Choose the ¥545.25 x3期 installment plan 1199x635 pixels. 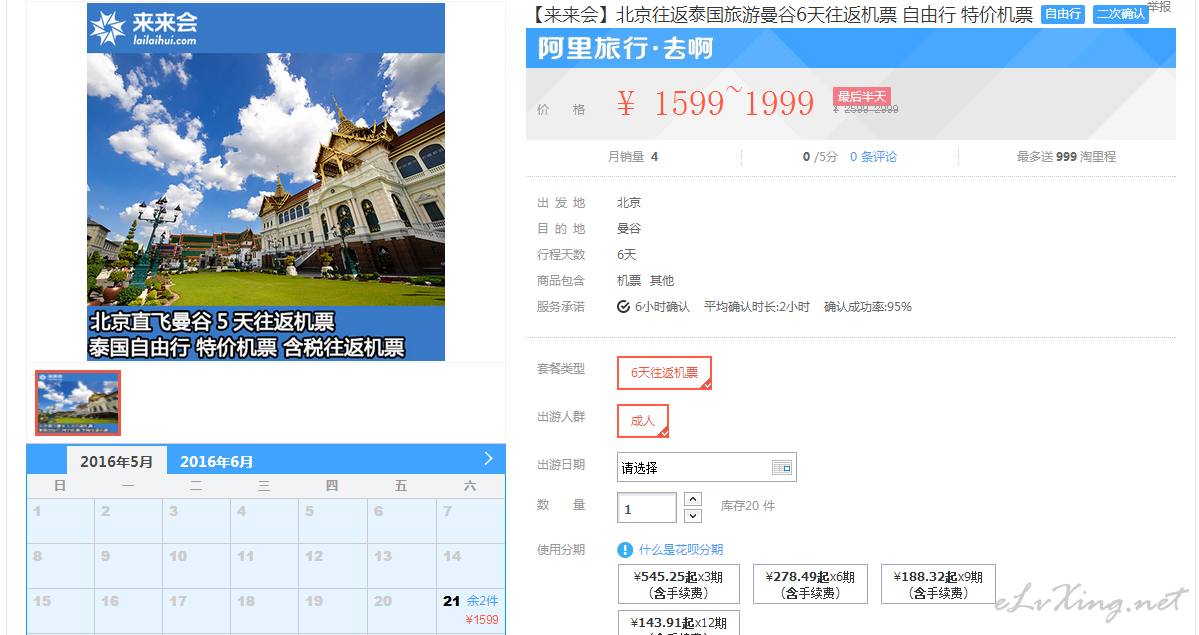point(678,585)
